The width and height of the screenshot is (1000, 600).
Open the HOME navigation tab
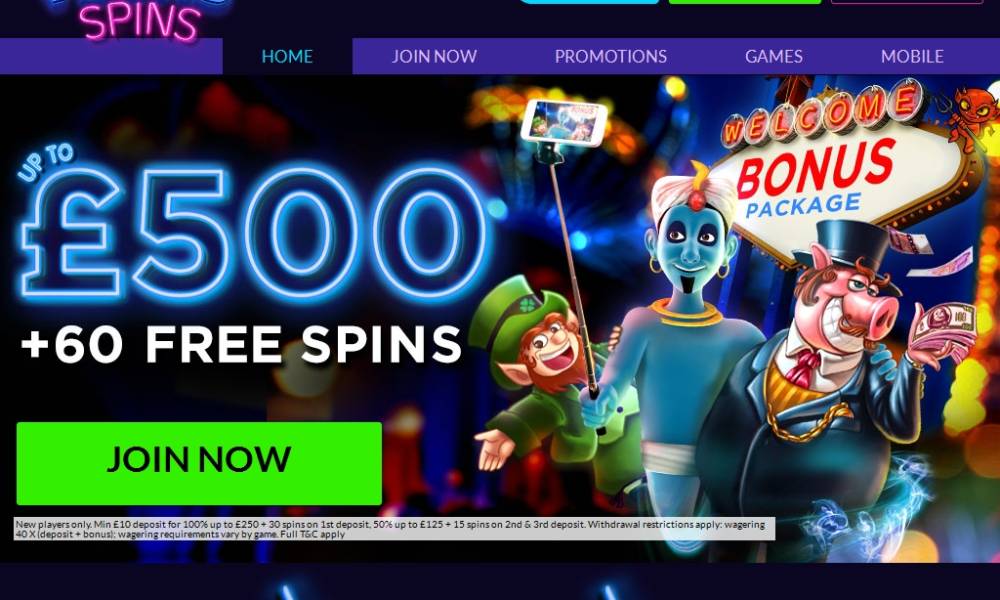287,56
